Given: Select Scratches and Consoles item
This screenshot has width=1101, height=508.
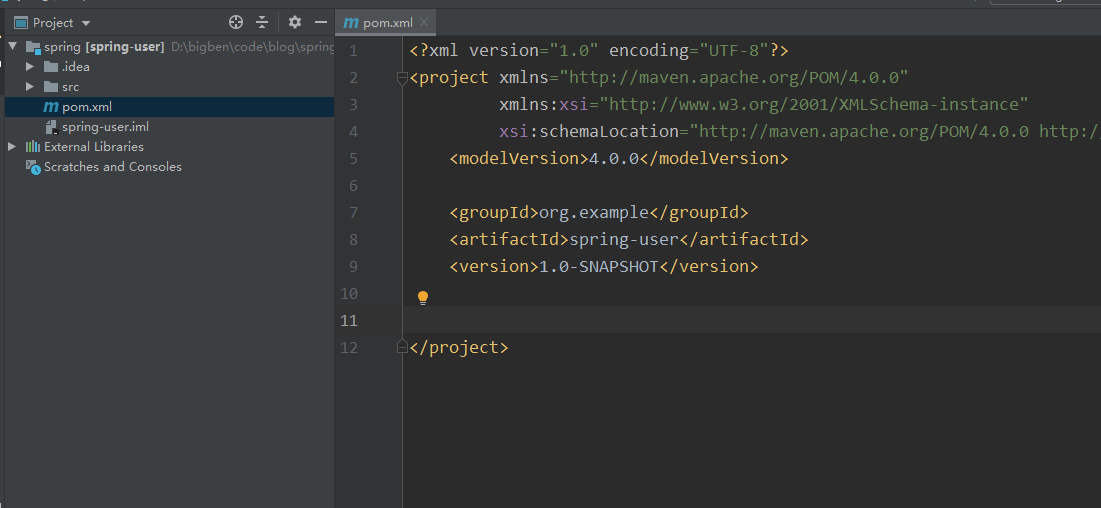Looking at the screenshot, I should click(112, 167).
